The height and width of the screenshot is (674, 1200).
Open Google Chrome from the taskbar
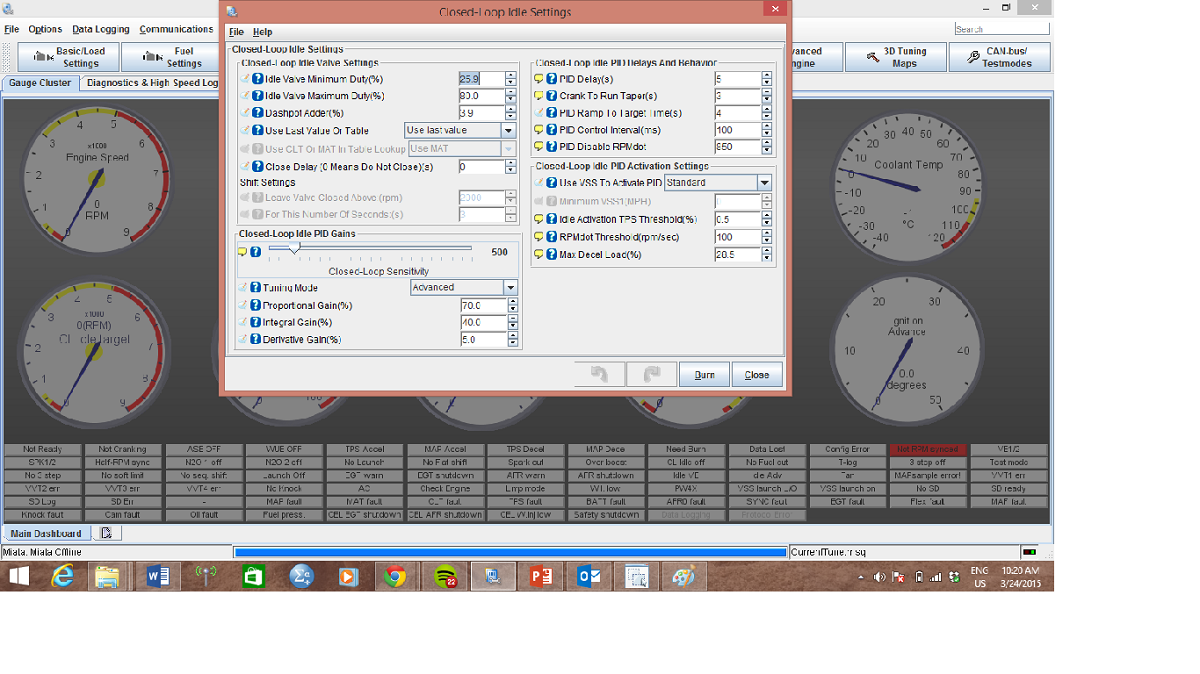[395, 577]
